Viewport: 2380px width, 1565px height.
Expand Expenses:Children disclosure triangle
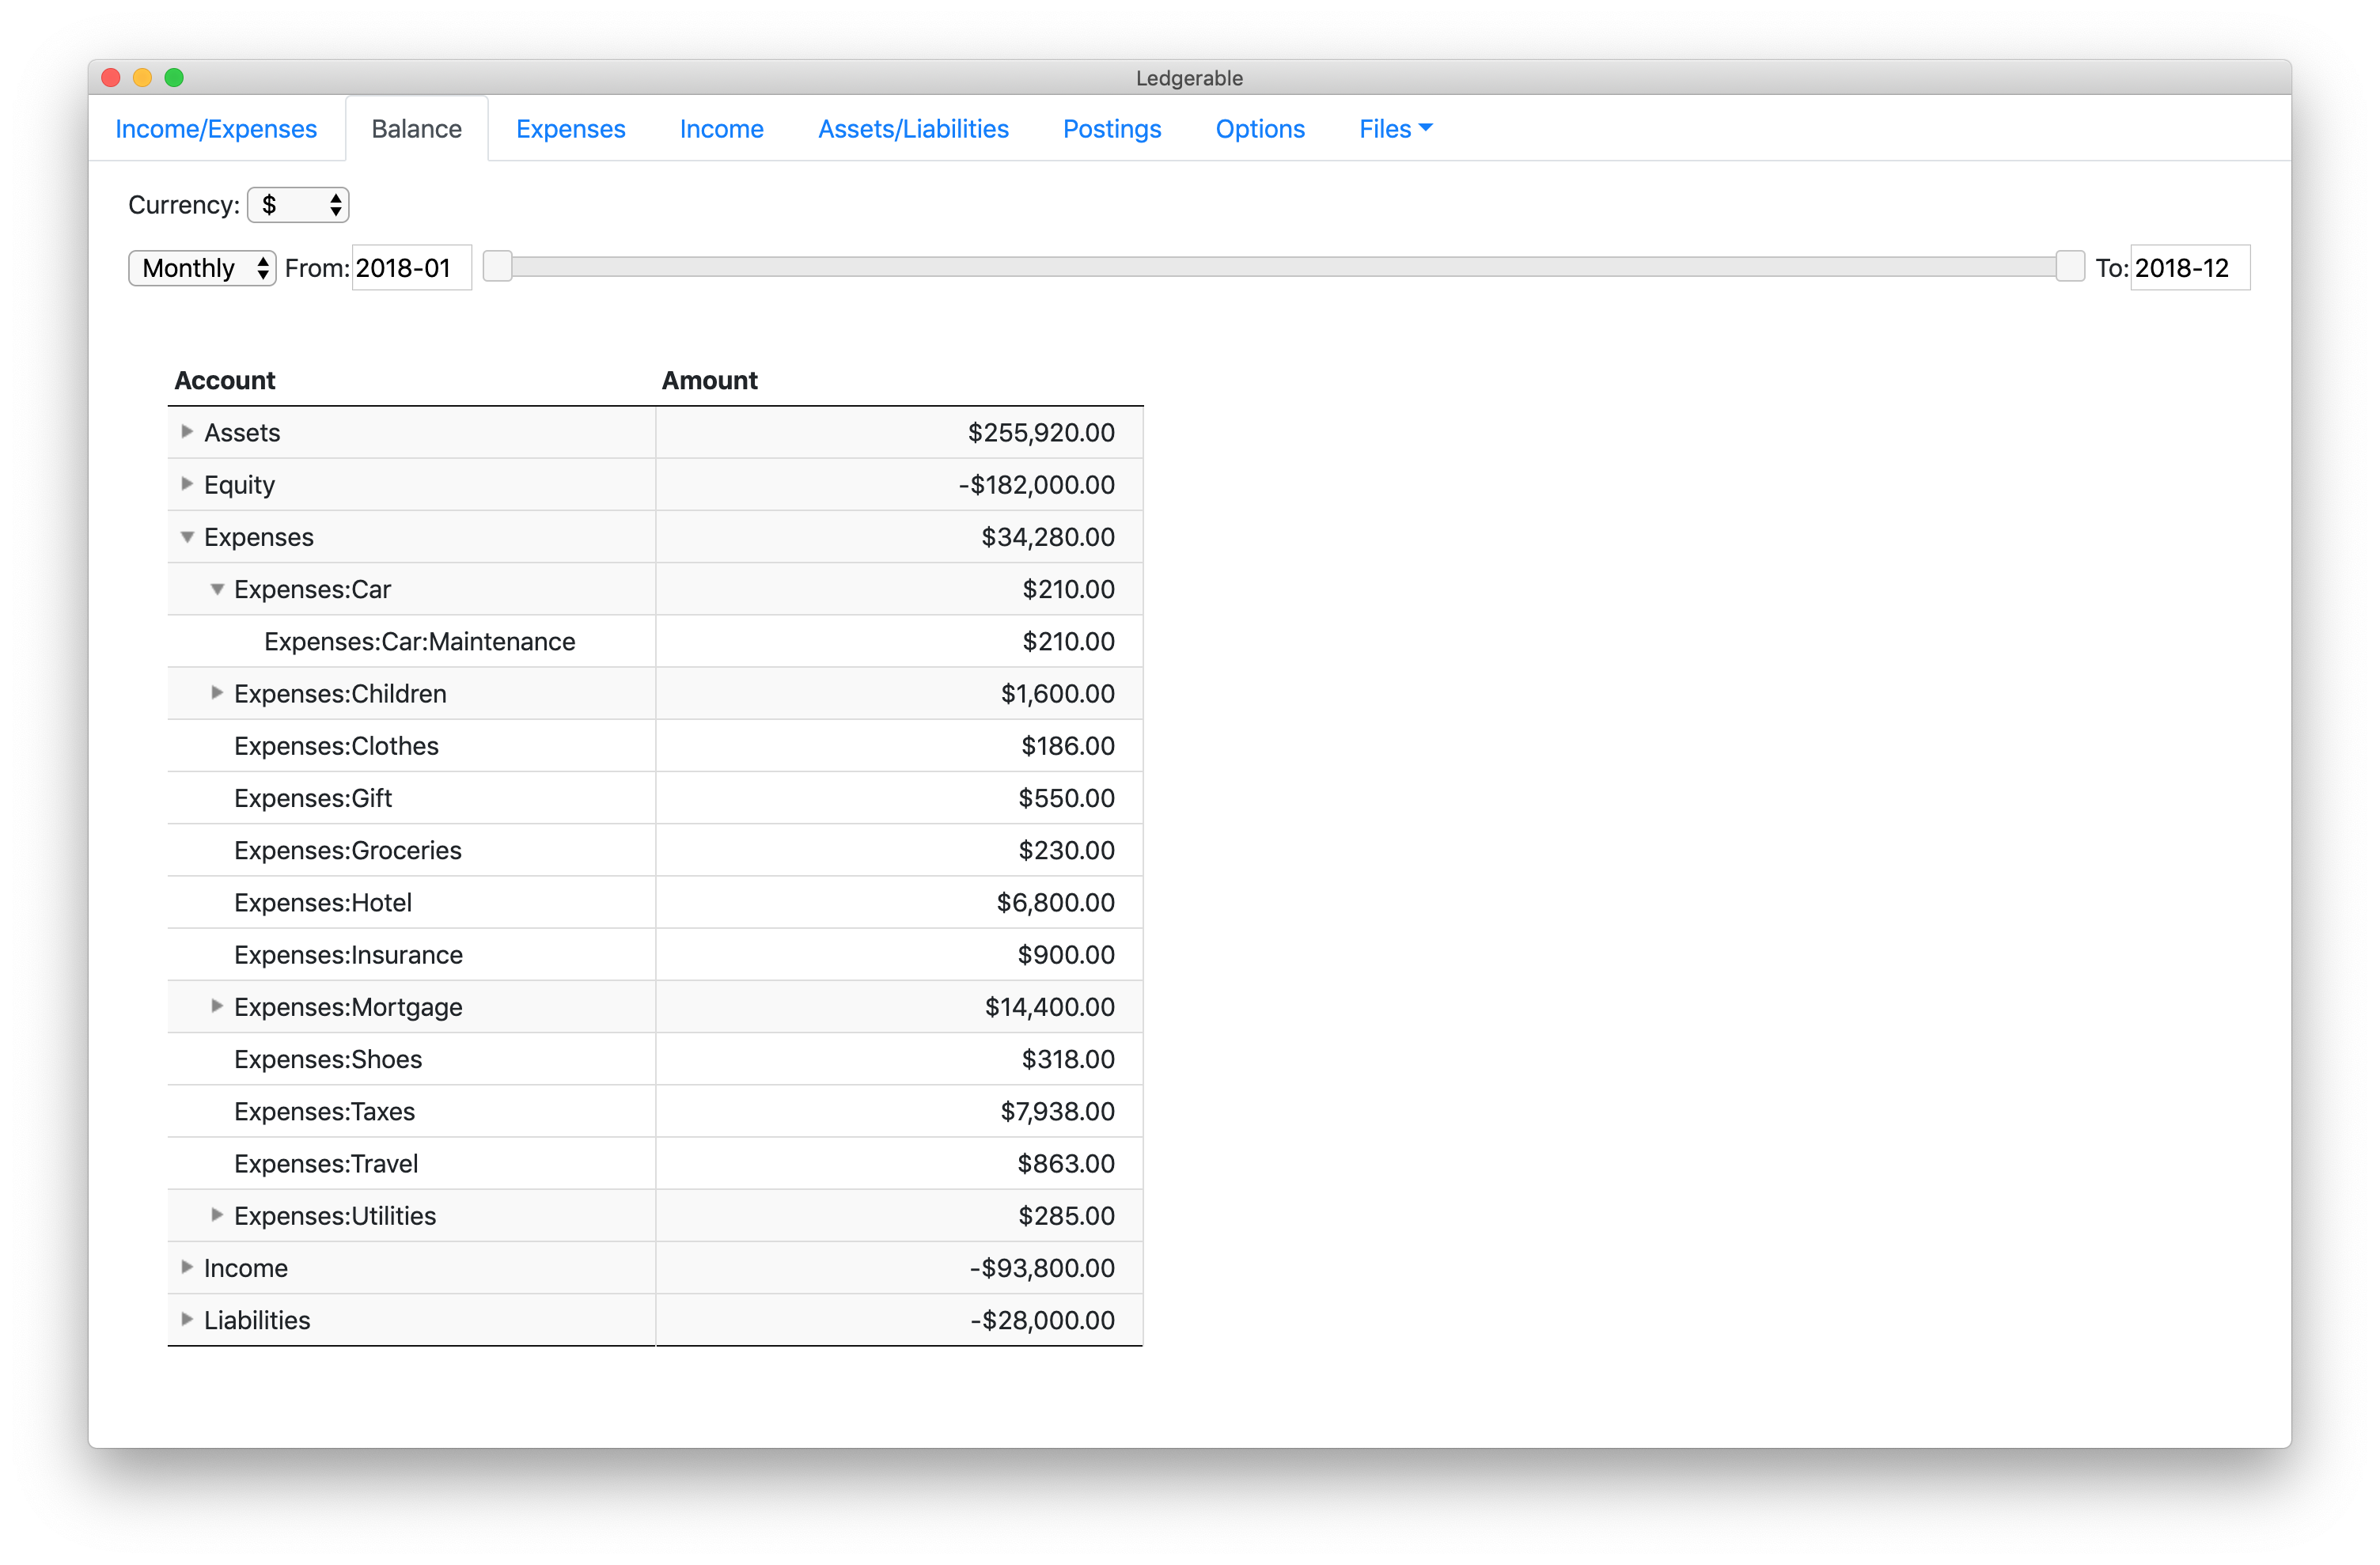(217, 693)
